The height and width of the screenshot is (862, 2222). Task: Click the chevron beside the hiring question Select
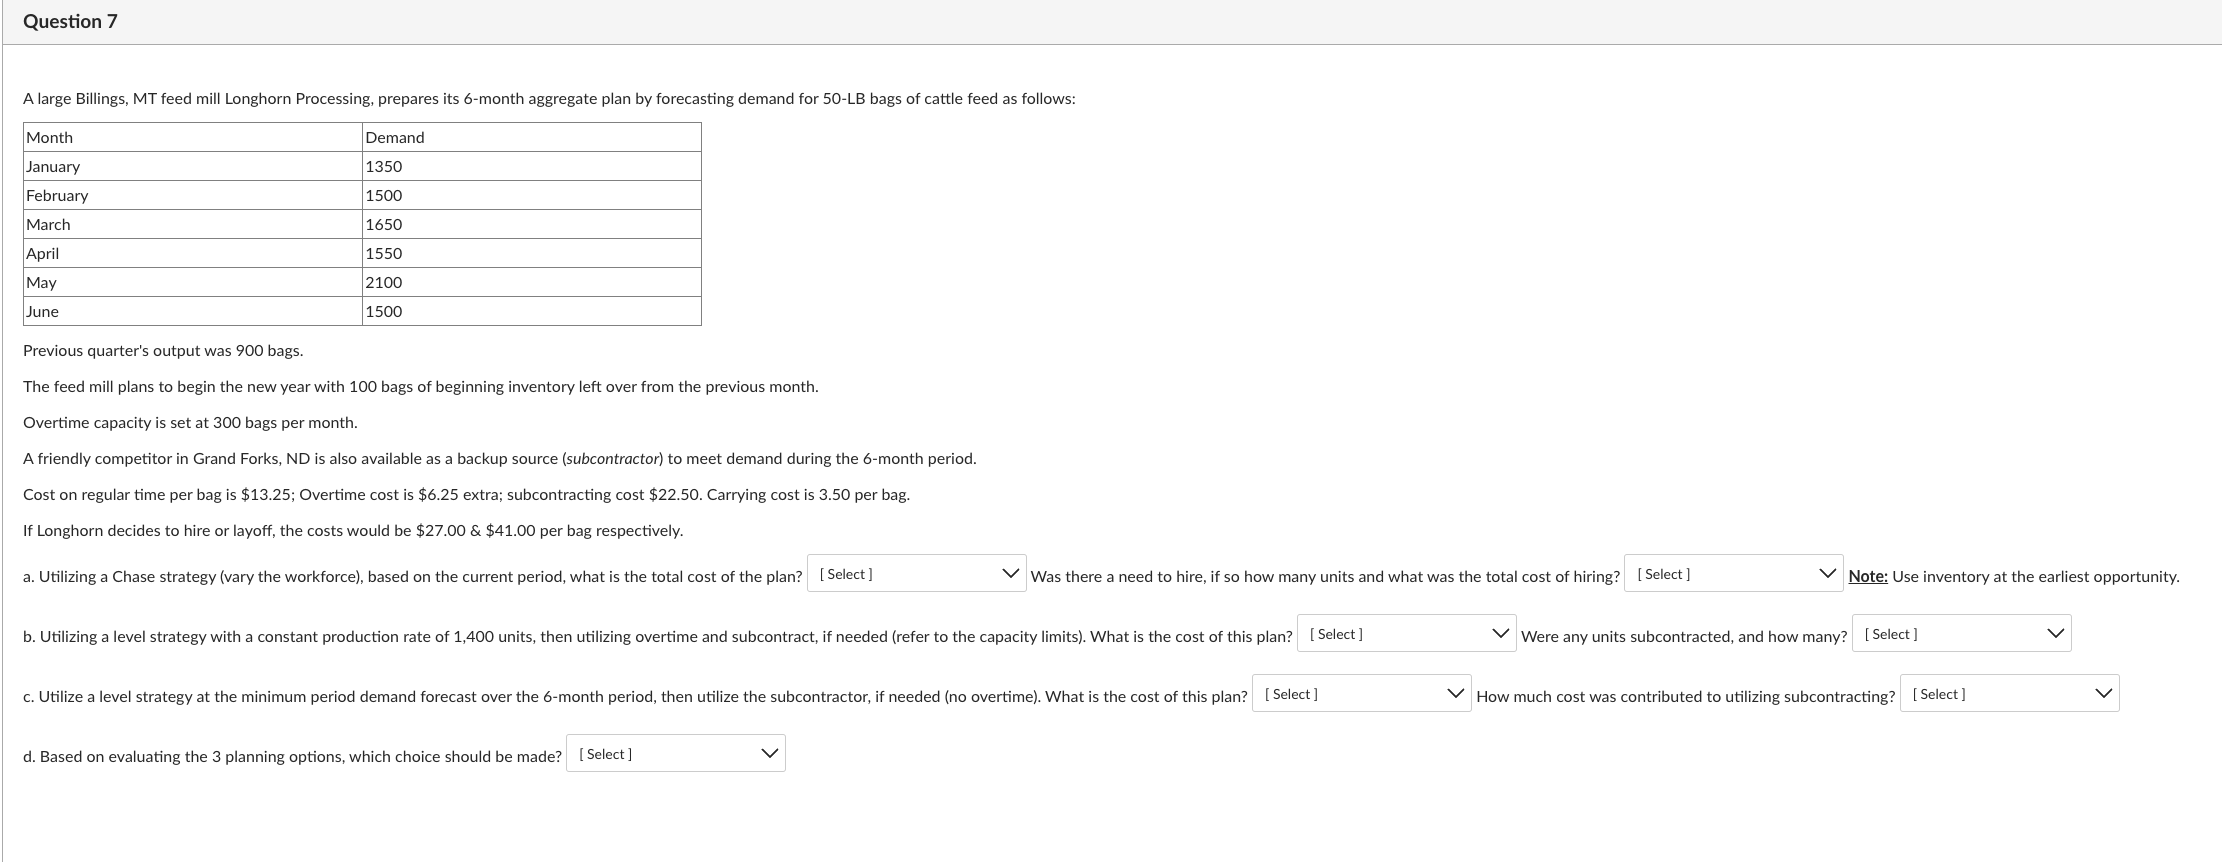(1829, 572)
